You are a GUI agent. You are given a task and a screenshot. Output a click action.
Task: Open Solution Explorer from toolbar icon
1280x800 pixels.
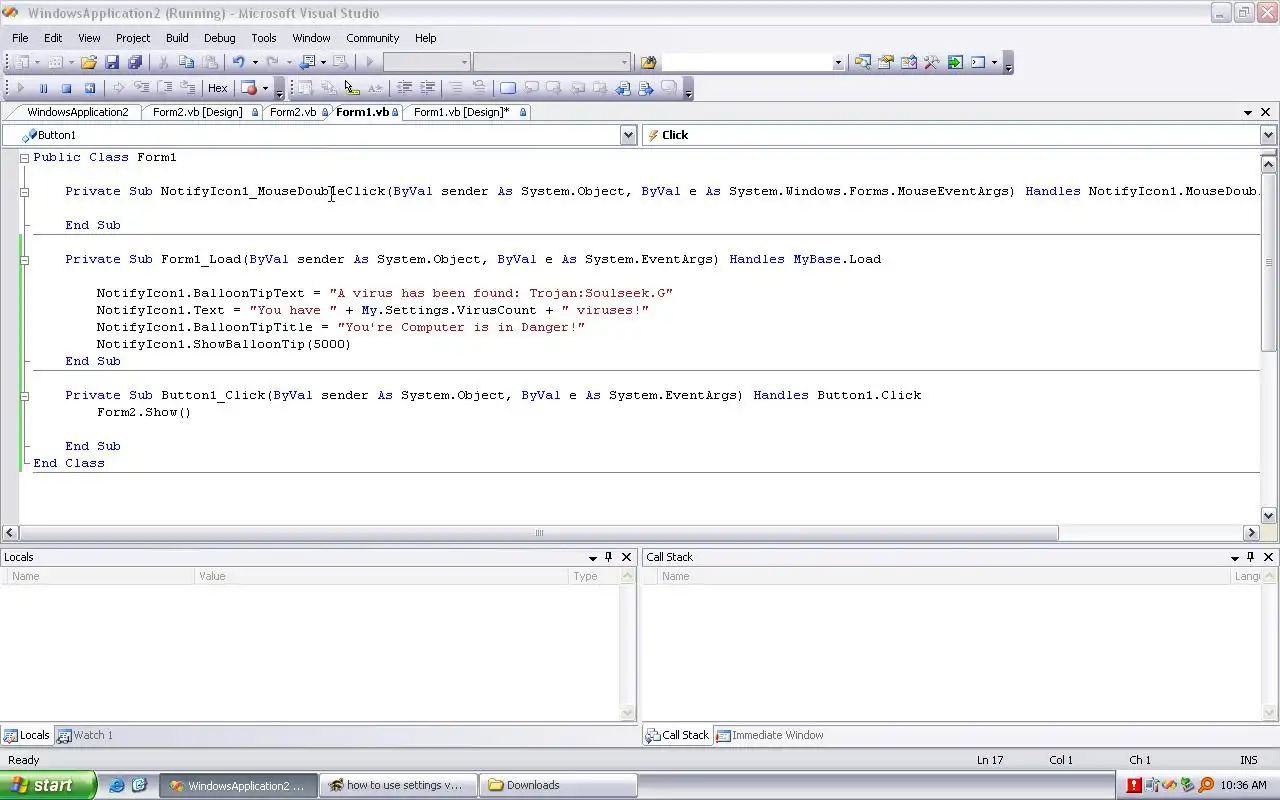863,62
